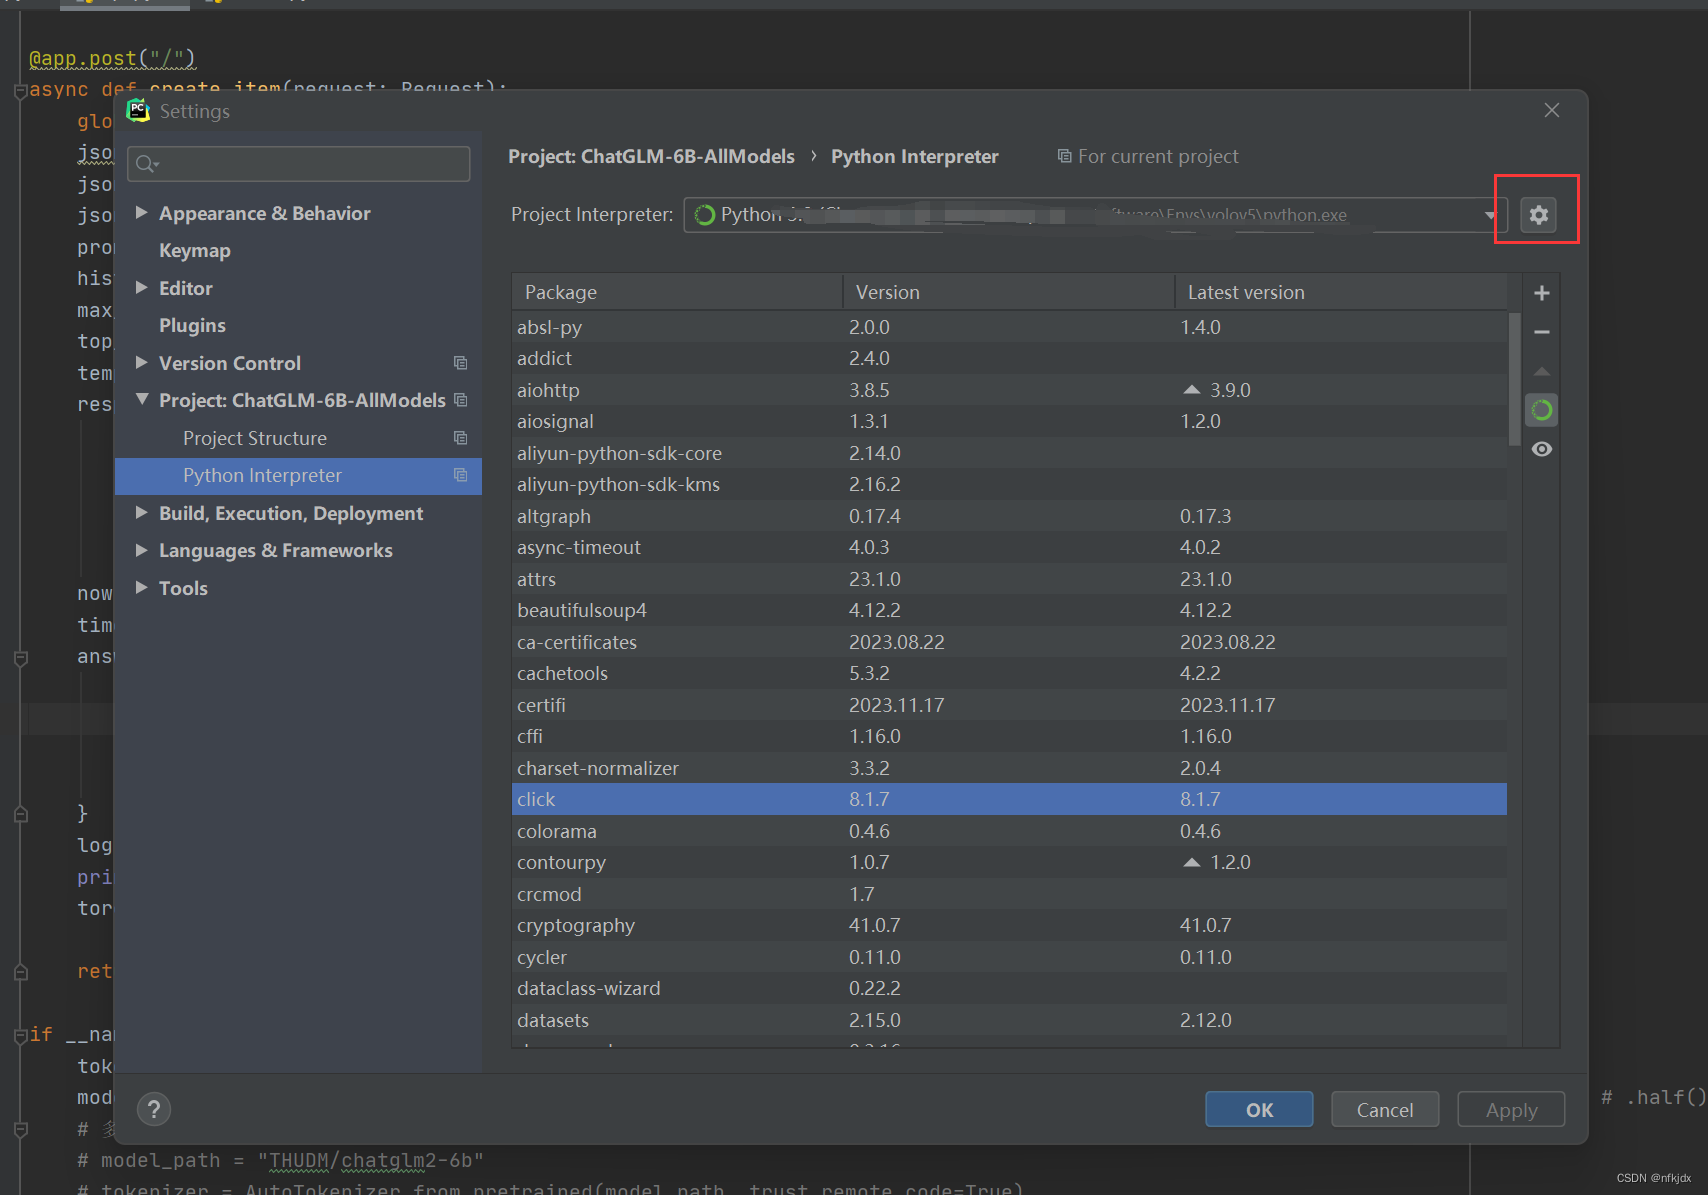
Task: Click the plus icon to install package
Action: (x=1542, y=293)
